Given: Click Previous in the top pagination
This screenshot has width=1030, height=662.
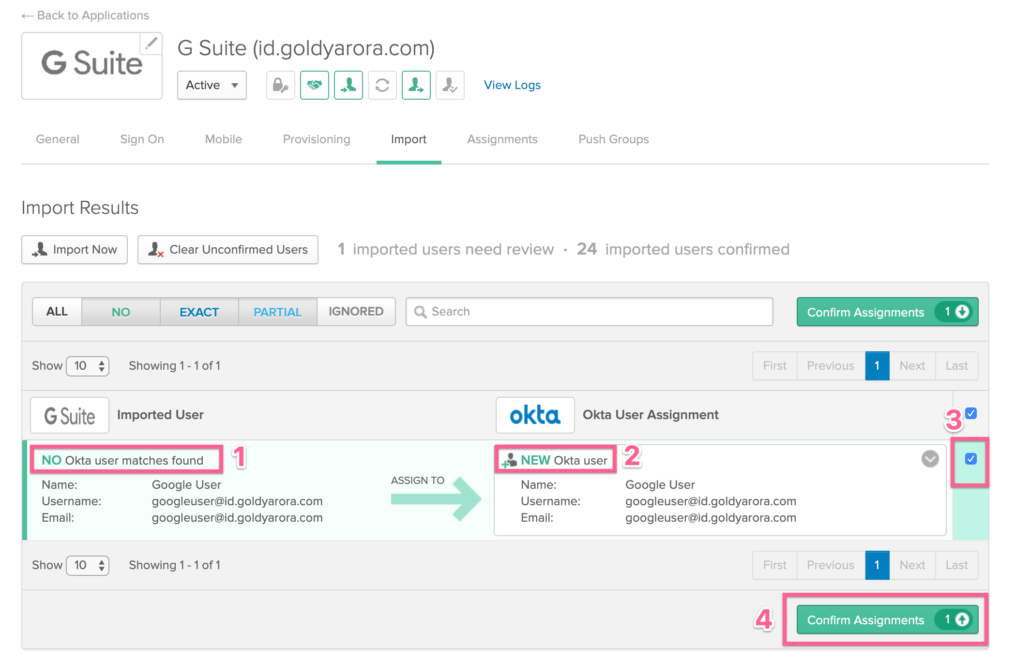Looking at the screenshot, I should pyautogui.click(x=830, y=366).
